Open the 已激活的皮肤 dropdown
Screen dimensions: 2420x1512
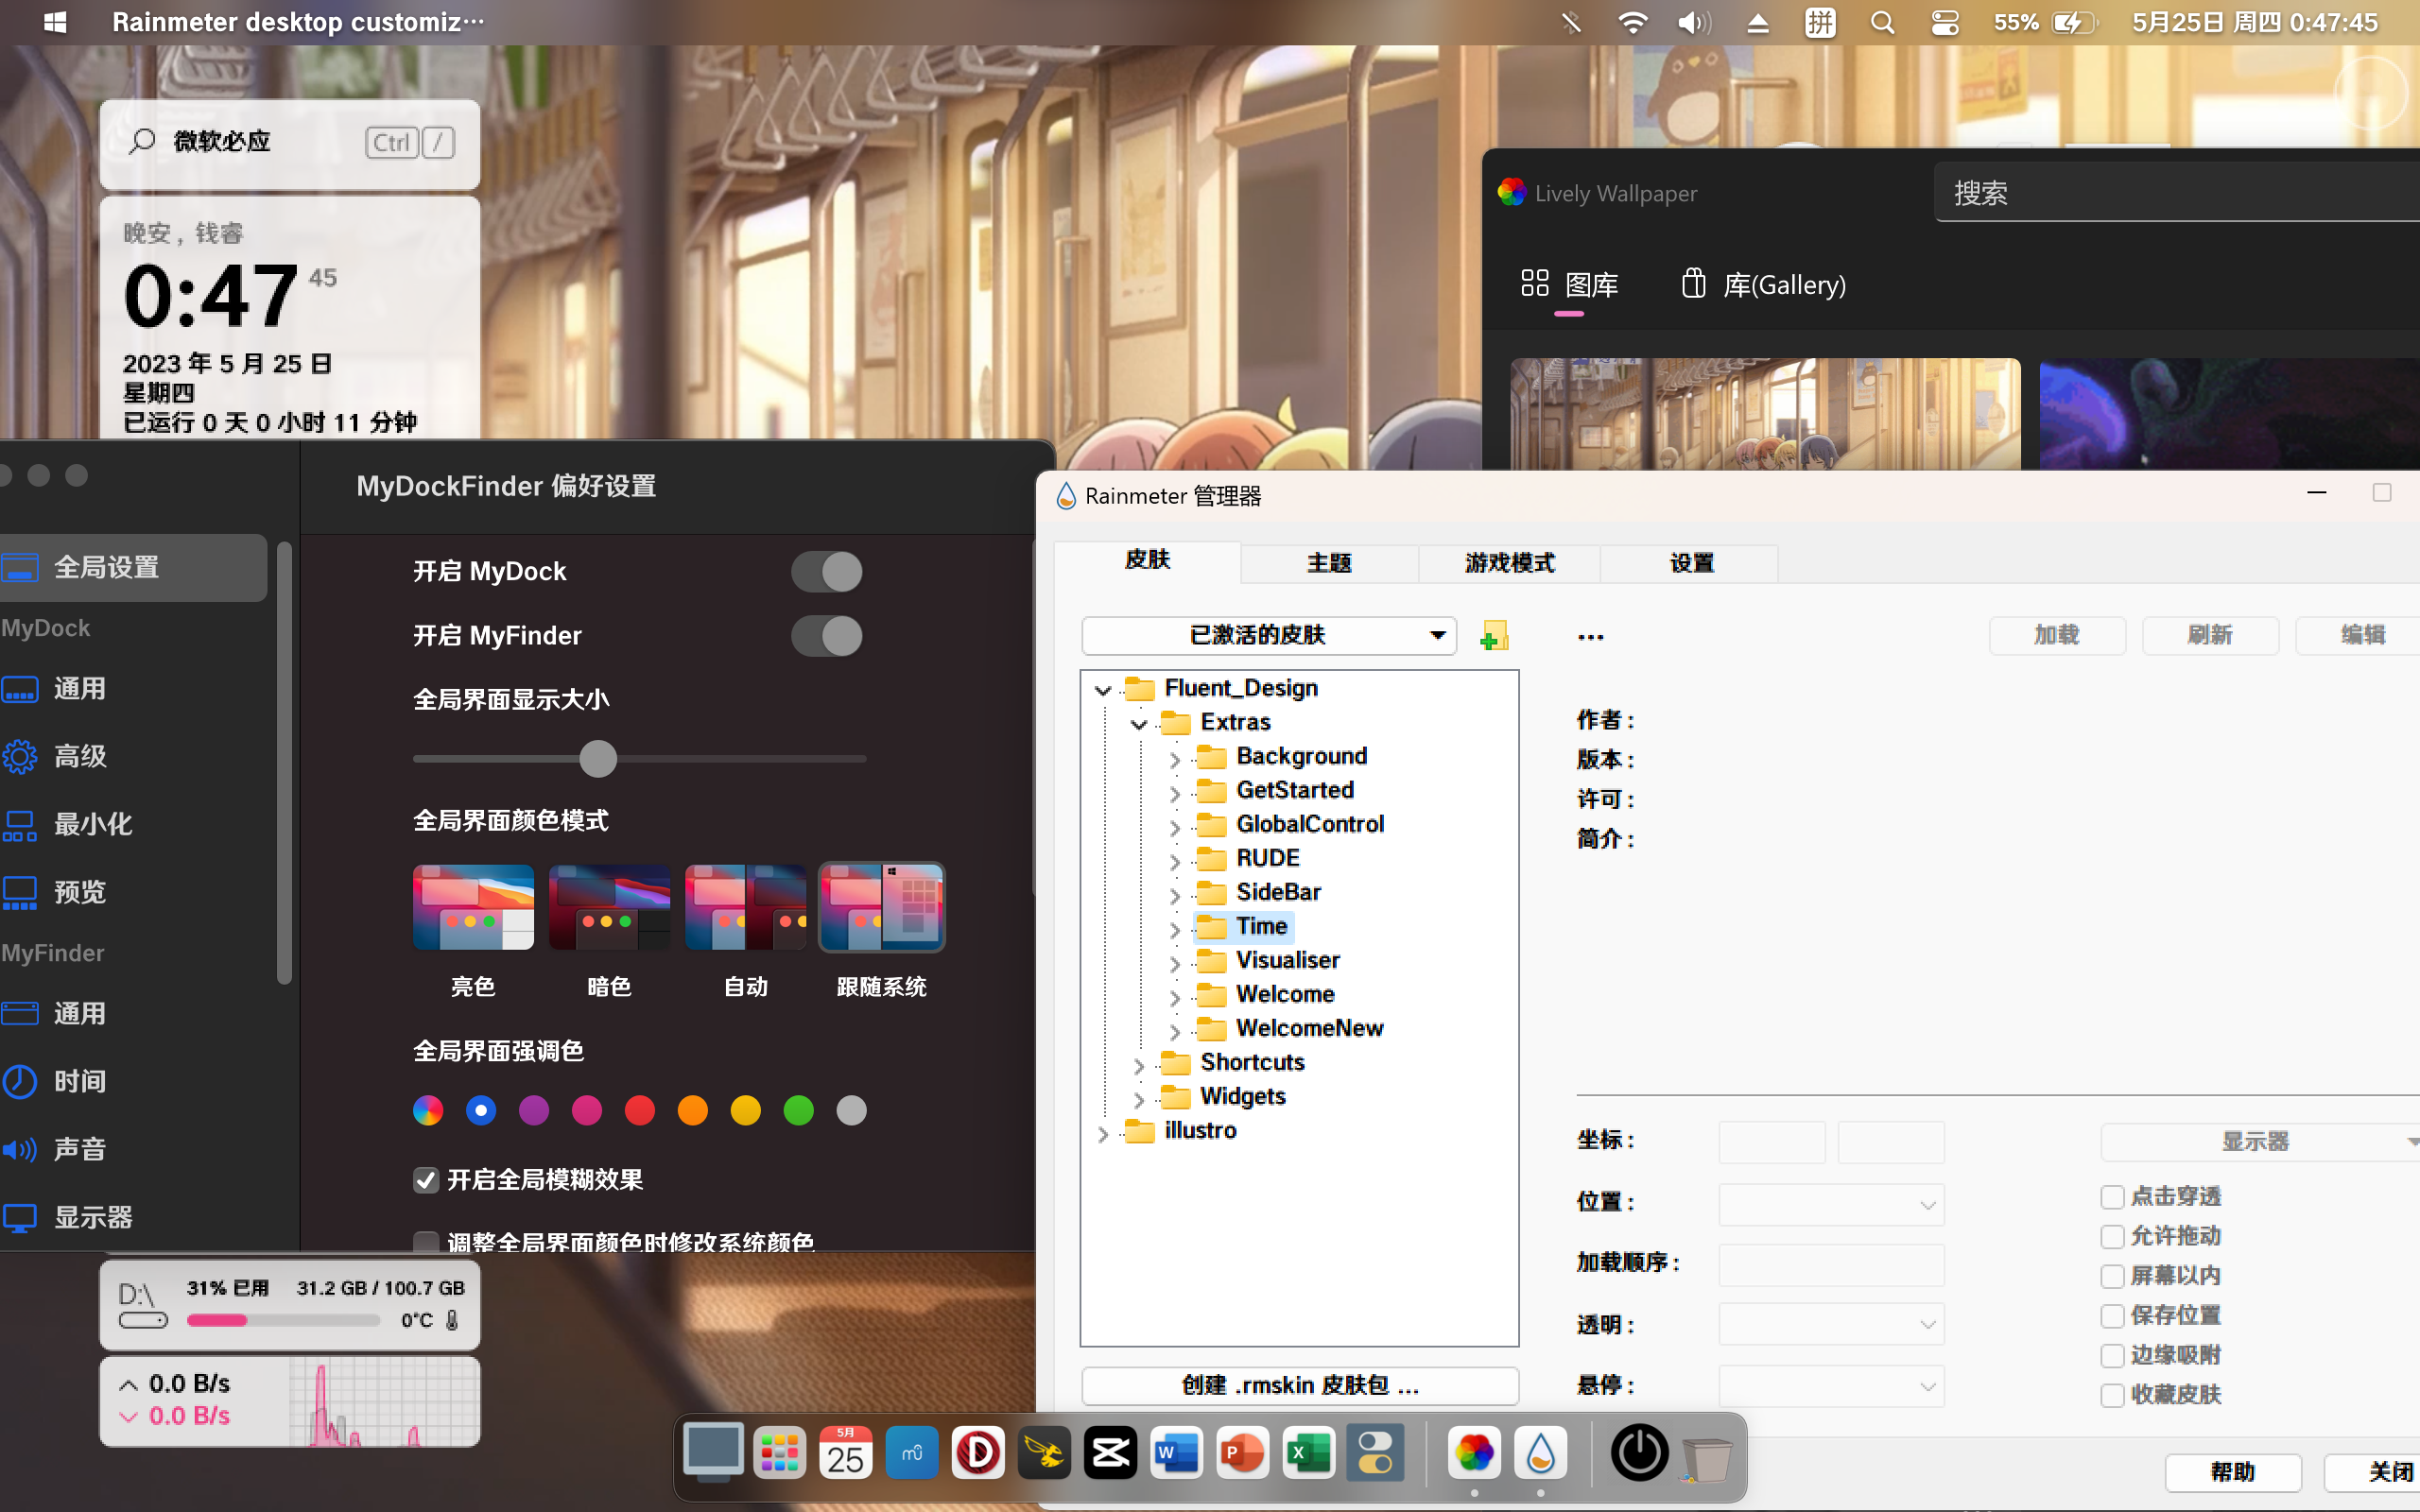pos(1269,635)
